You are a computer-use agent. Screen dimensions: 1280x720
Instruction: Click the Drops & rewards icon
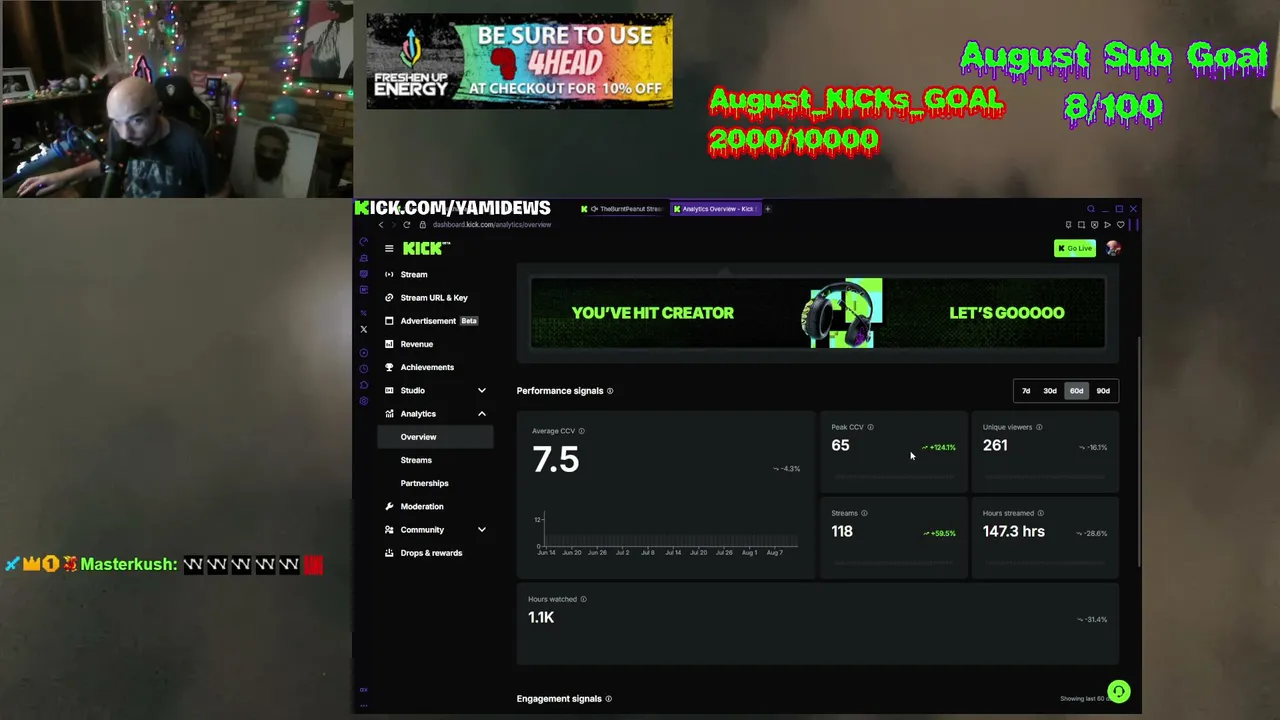point(389,553)
